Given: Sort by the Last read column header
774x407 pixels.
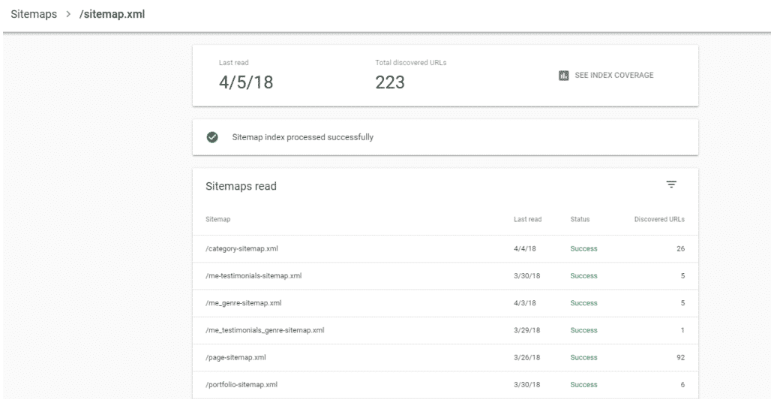Looking at the screenshot, I should pyautogui.click(x=527, y=219).
